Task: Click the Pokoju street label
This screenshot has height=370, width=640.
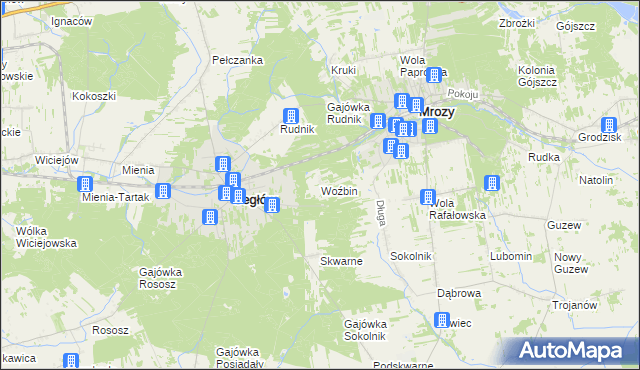Action: [462, 94]
